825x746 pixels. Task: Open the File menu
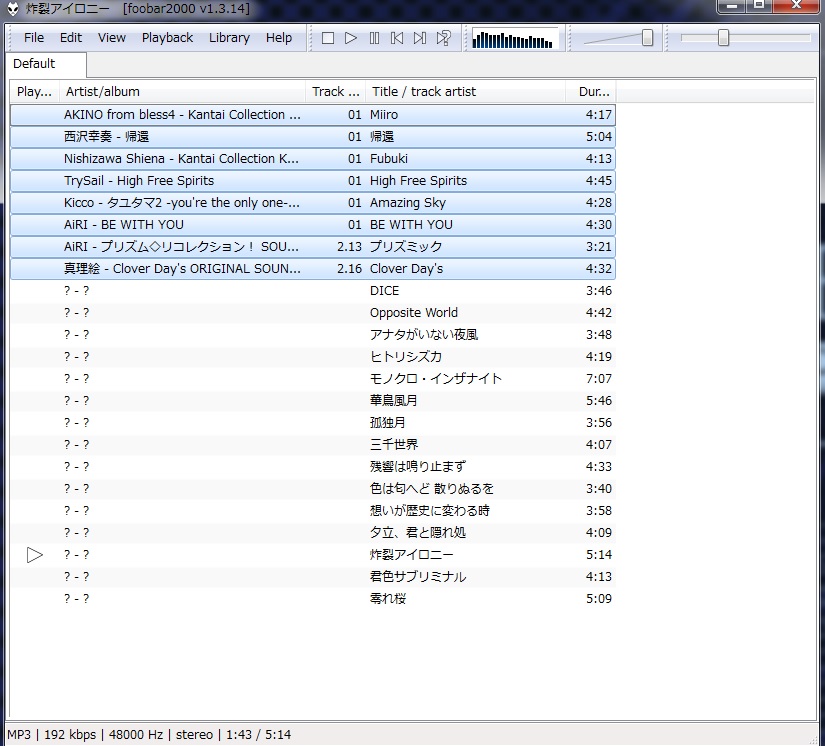[x=34, y=38]
